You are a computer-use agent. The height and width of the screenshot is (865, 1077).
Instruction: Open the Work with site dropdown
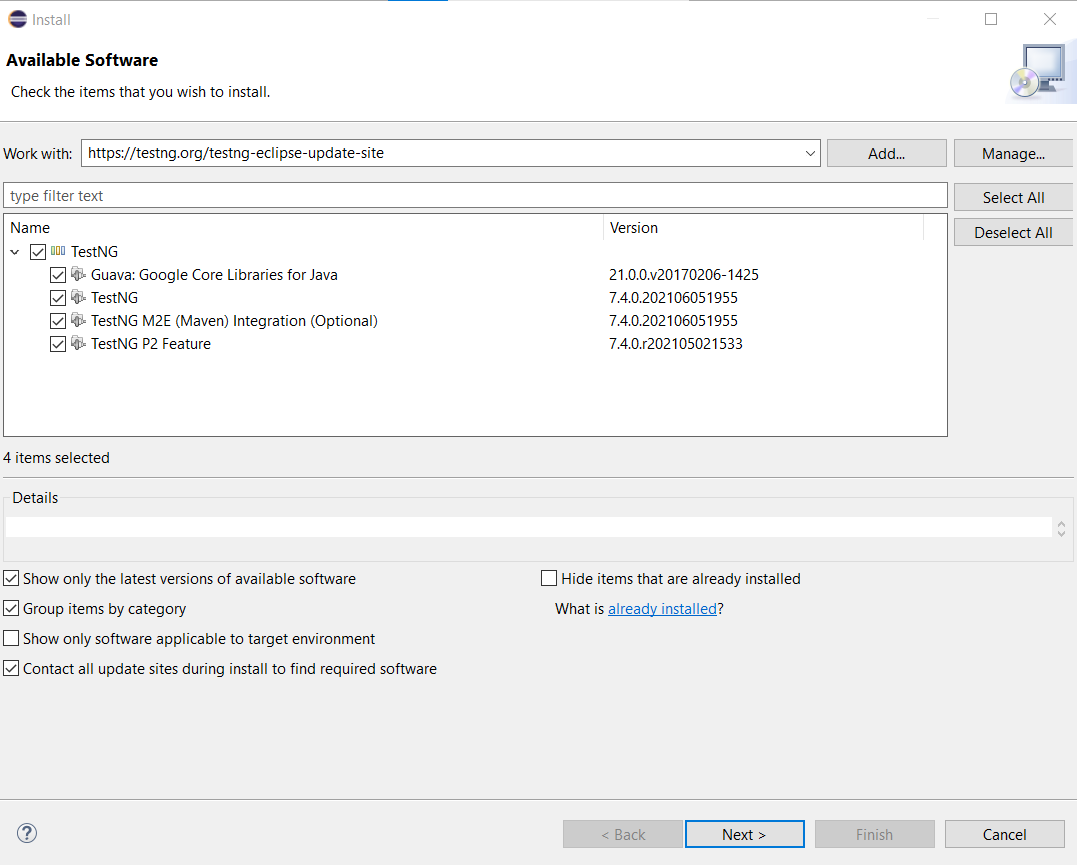pos(810,153)
